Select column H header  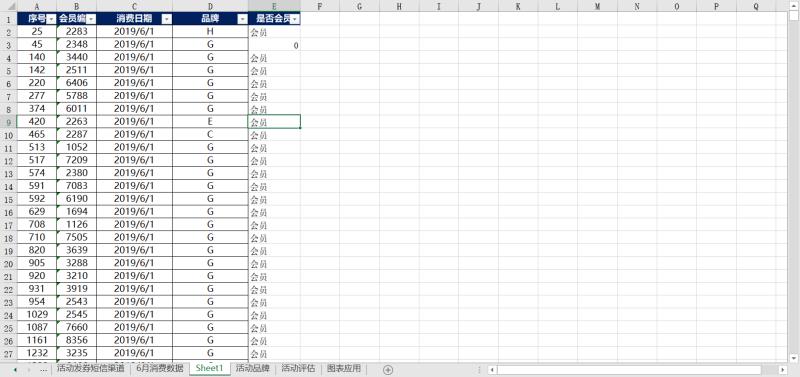(x=399, y=6)
